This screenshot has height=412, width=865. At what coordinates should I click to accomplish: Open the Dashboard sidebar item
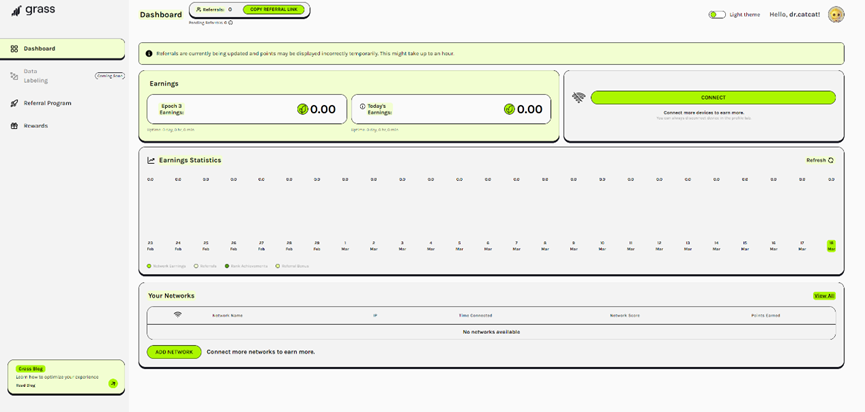click(x=40, y=48)
